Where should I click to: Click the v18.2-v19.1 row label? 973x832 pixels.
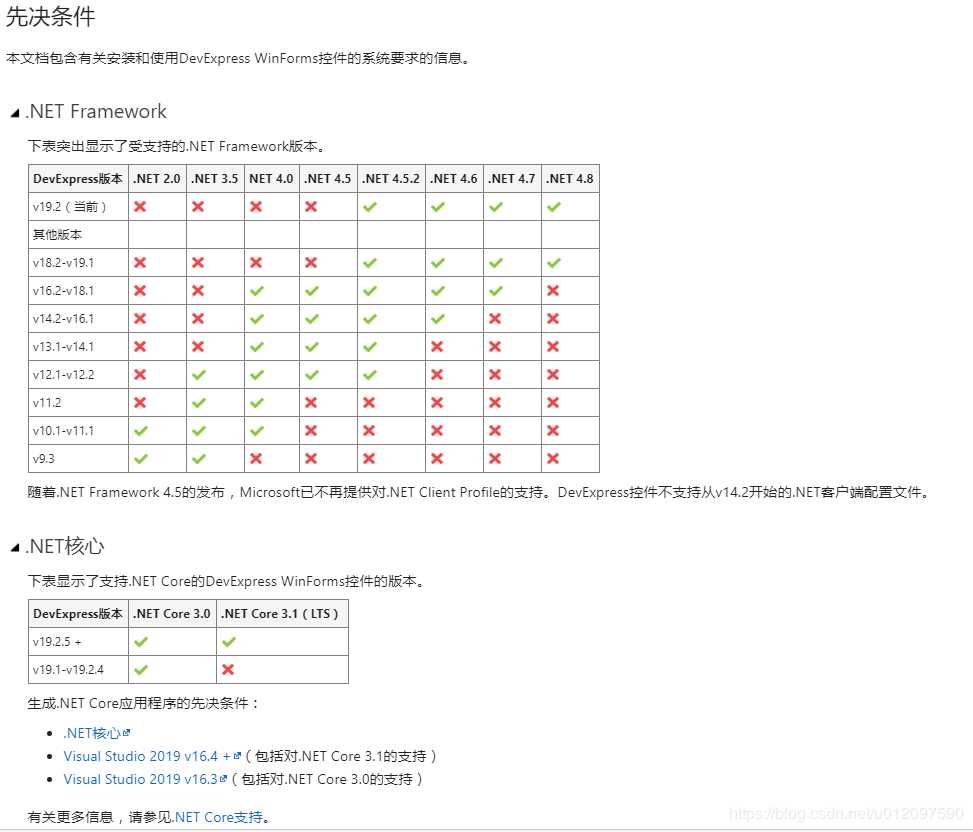[63, 262]
